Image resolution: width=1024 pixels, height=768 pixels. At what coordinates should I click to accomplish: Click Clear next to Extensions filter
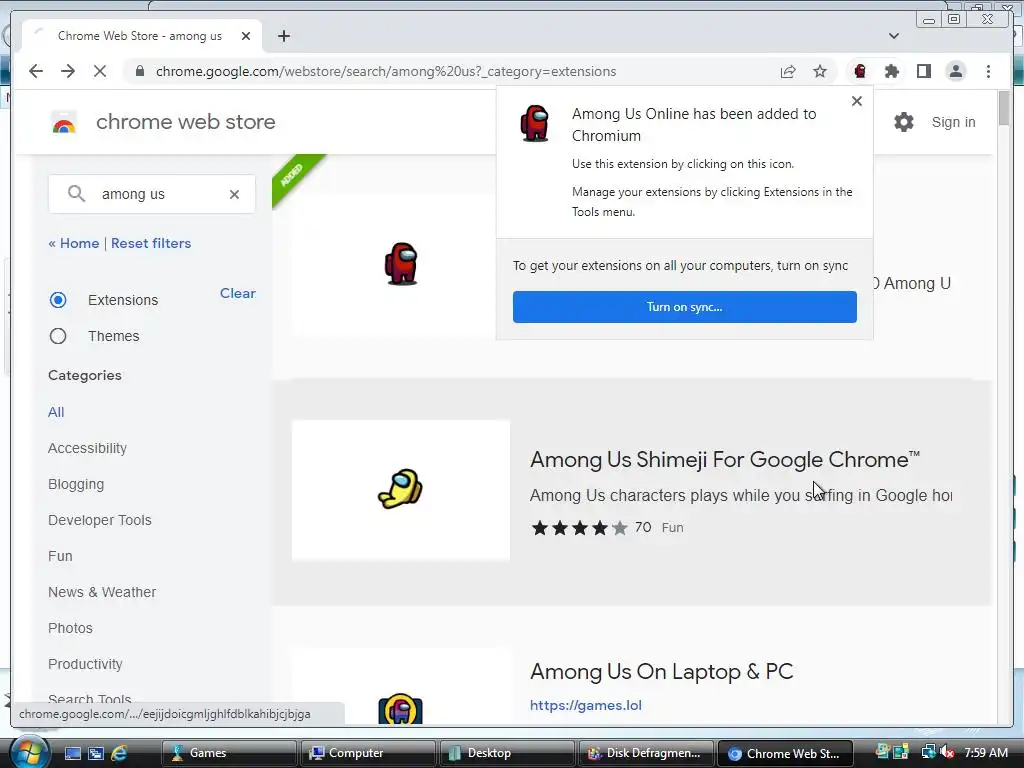coord(238,293)
